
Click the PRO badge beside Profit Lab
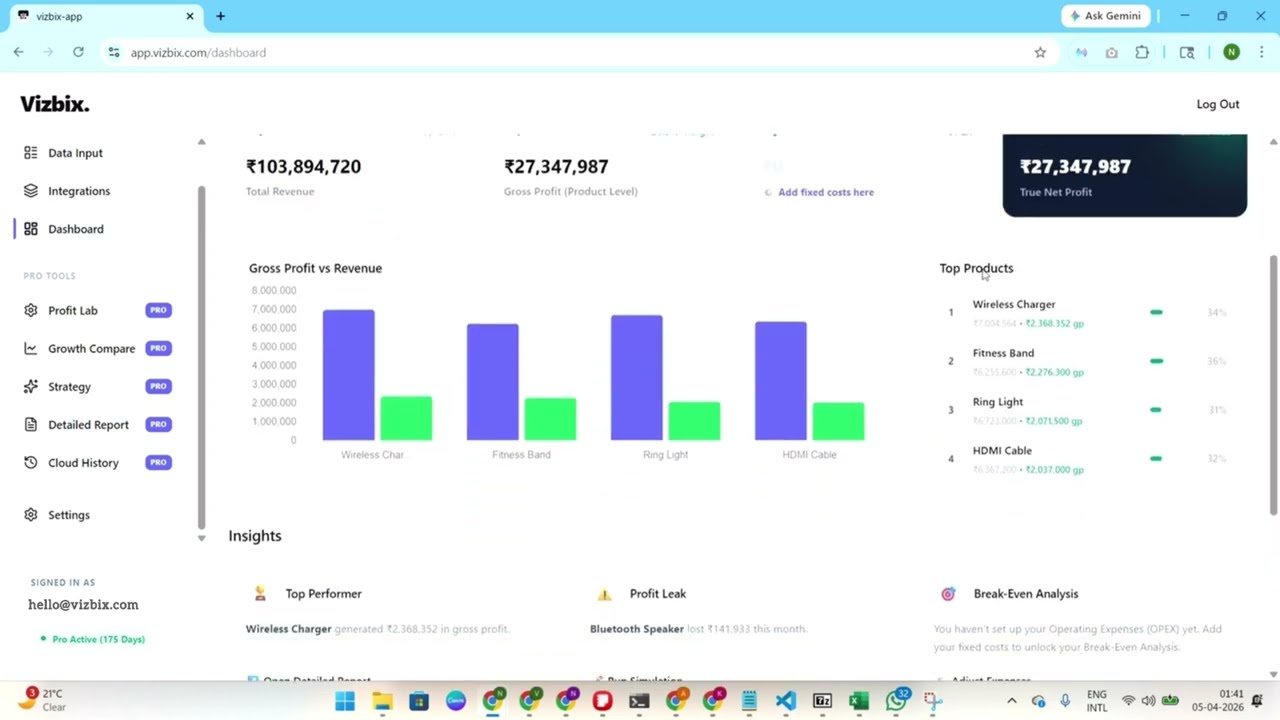click(158, 310)
